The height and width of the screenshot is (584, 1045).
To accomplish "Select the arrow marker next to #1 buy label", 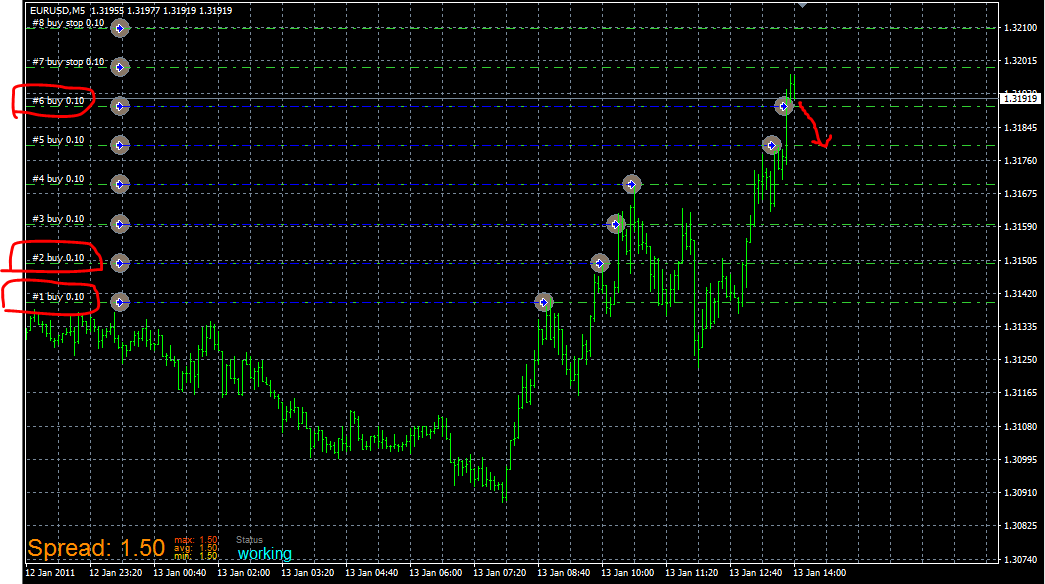I will pyautogui.click(x=120, y=303).
